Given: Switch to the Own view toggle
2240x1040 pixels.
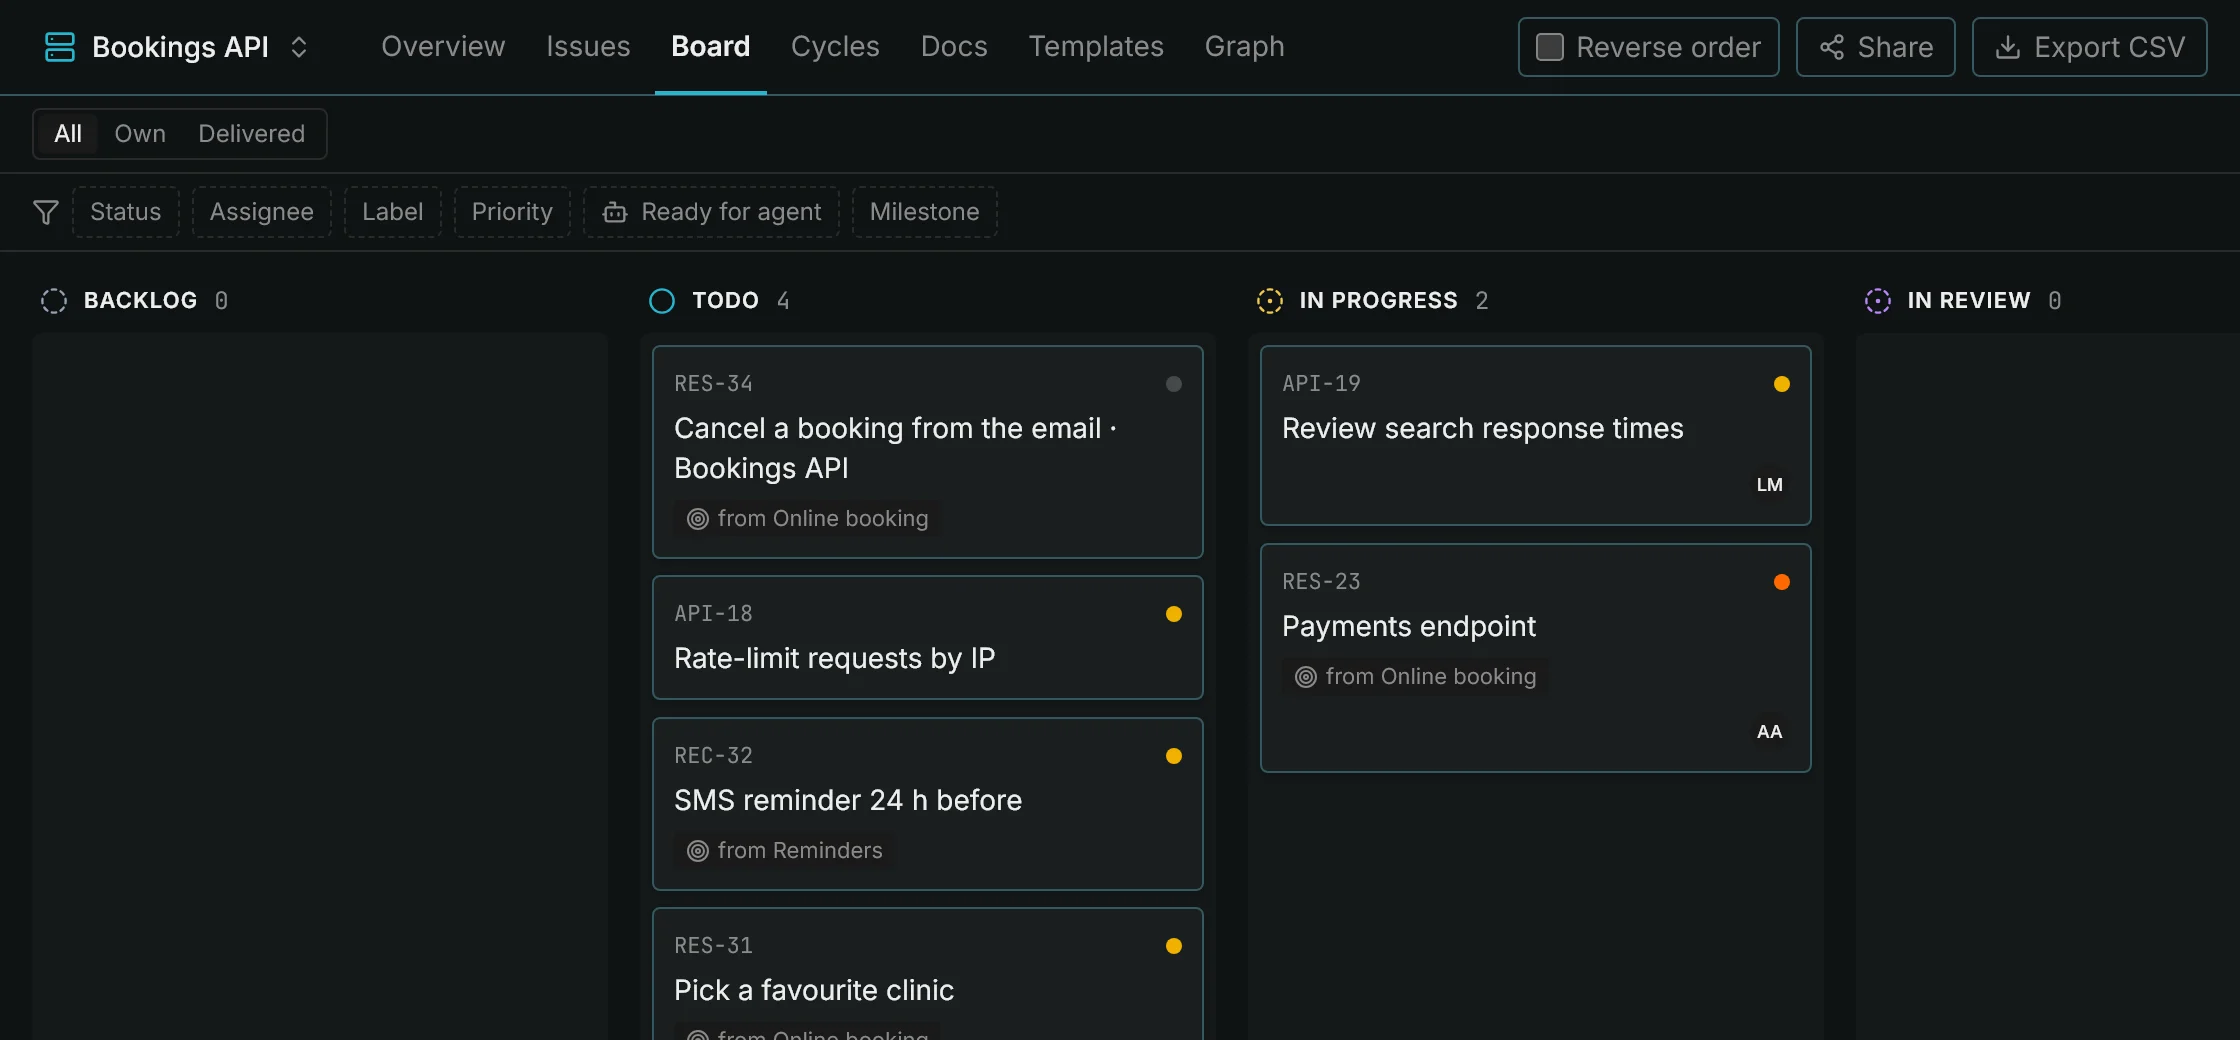Looking at the screenshot, I should pyautogui.click(x=140, y=134).
